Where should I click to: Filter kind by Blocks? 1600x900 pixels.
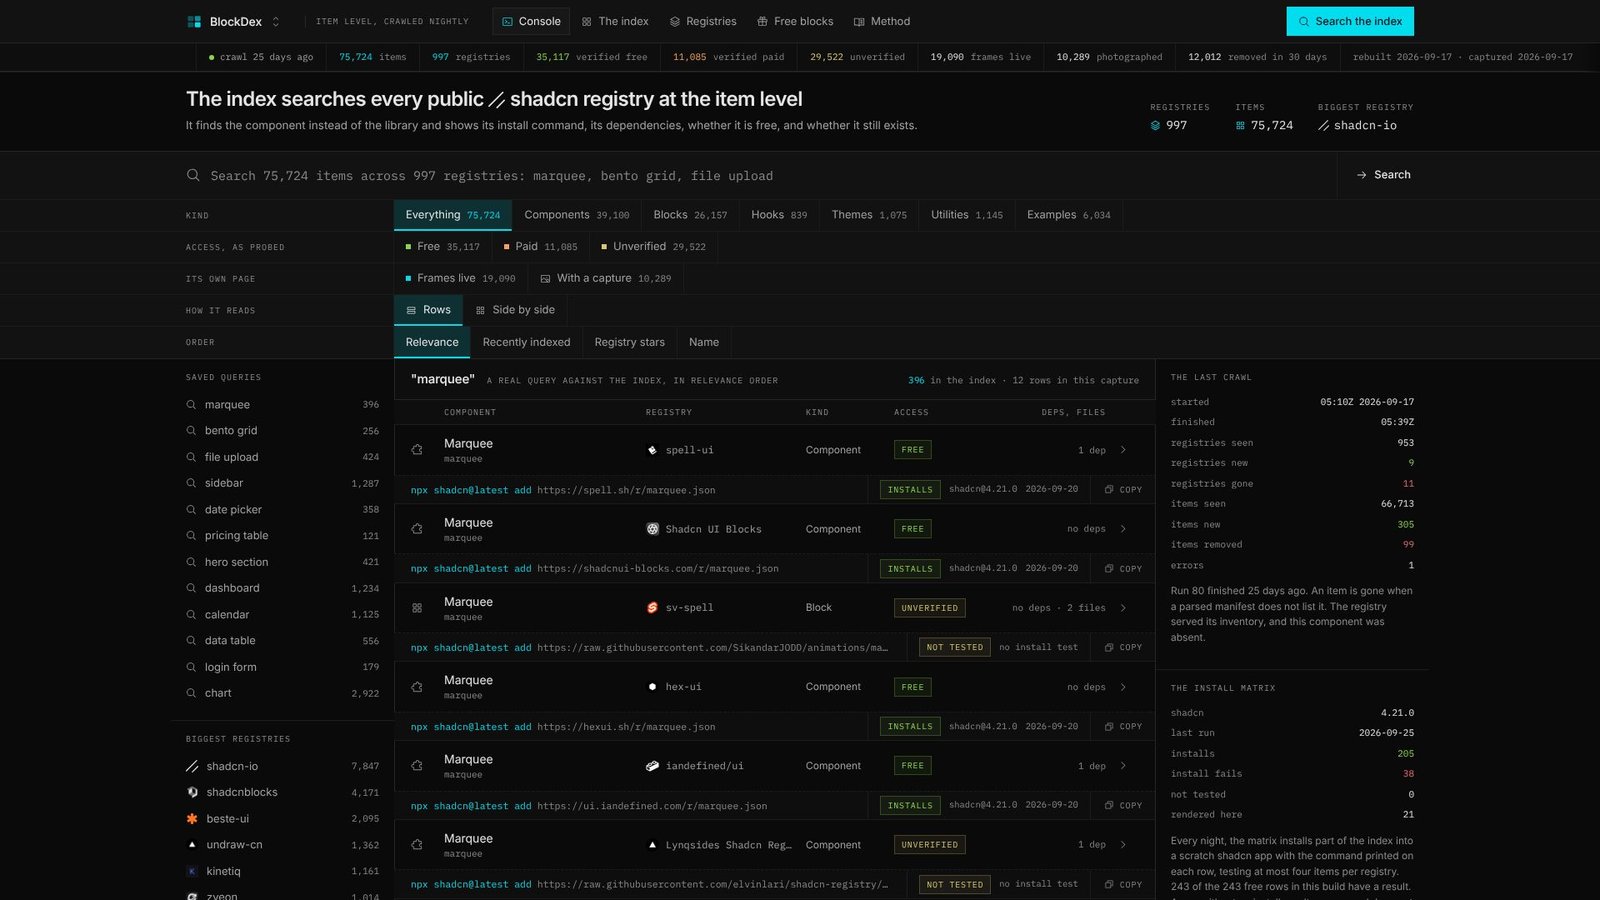(x=690, y=215)
